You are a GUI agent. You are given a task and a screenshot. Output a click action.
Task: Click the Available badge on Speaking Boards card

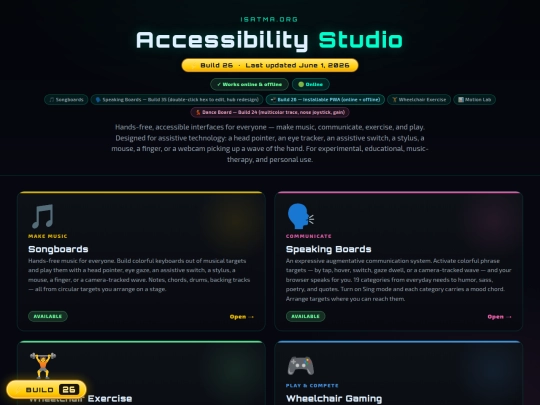pos(305,316)
